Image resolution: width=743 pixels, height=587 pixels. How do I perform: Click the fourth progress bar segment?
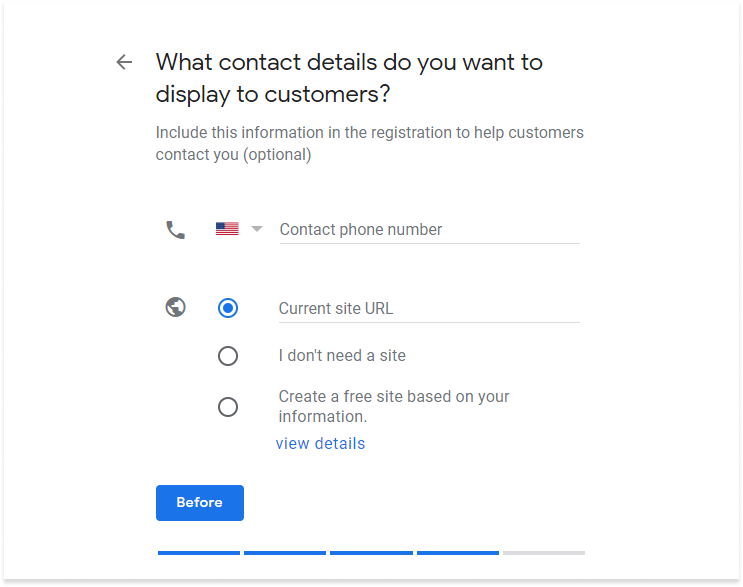458,552
